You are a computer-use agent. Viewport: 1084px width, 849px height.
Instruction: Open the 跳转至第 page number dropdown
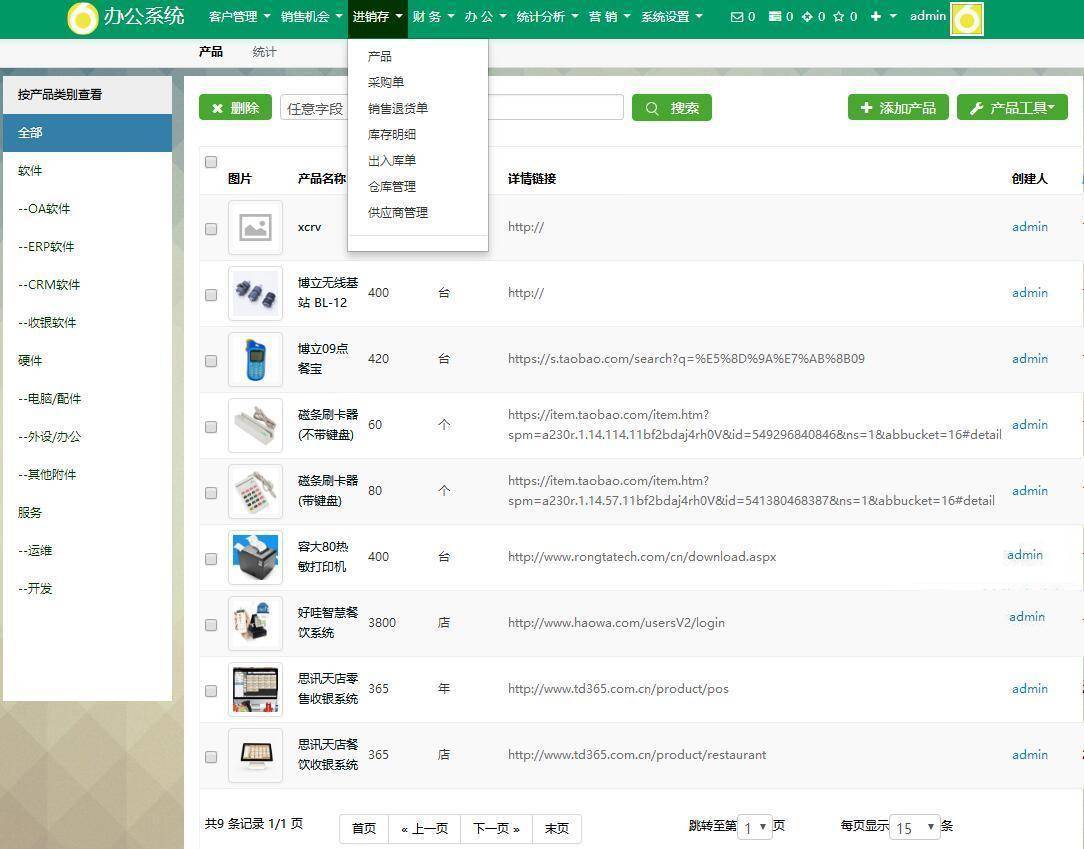click(x=754, y=827)
